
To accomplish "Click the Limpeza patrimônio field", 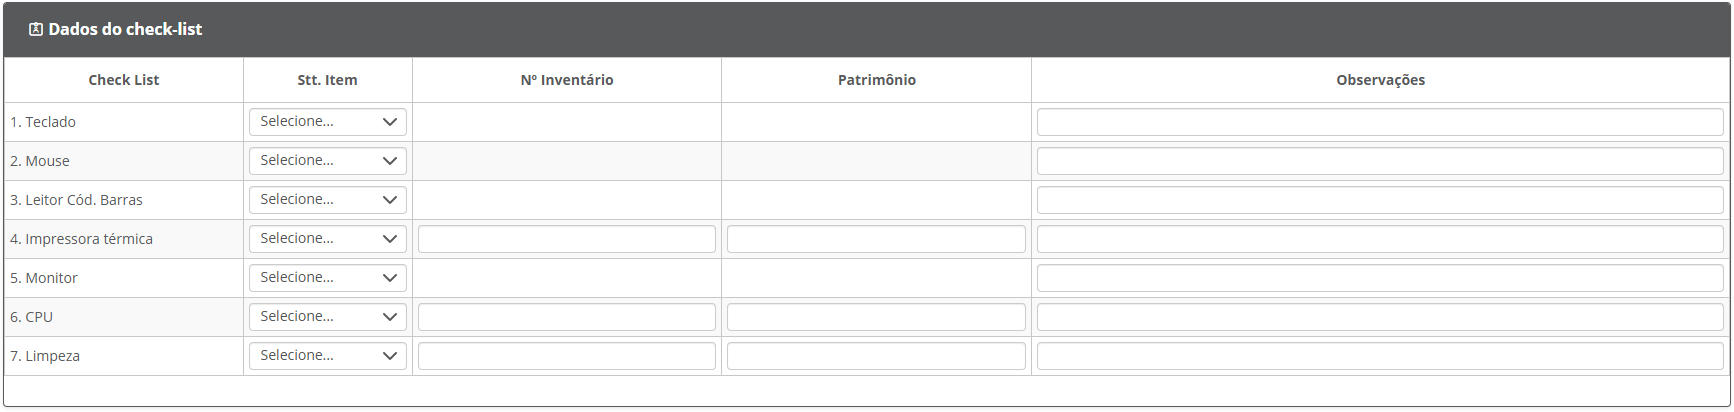I will 876,356.
